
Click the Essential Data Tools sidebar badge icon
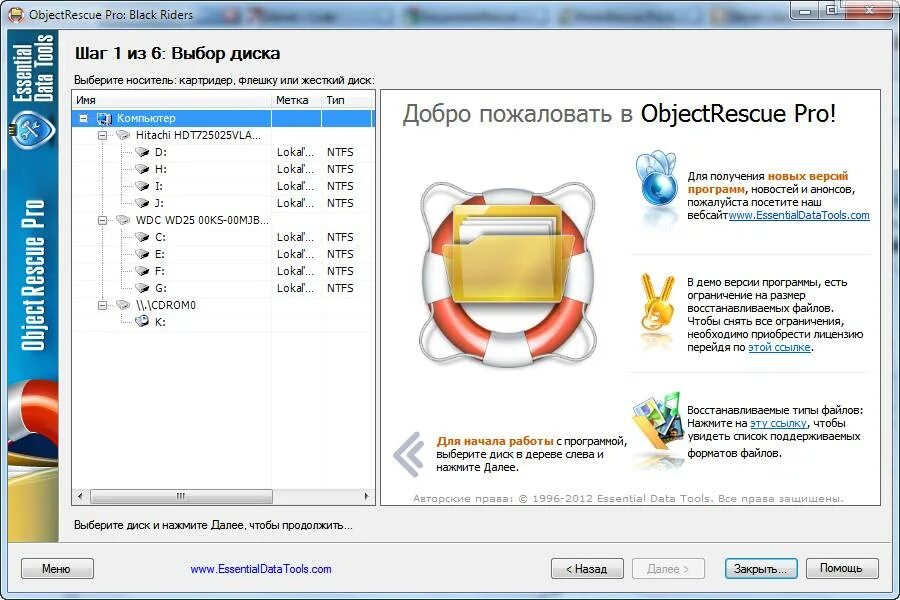[x=32, y=129]
